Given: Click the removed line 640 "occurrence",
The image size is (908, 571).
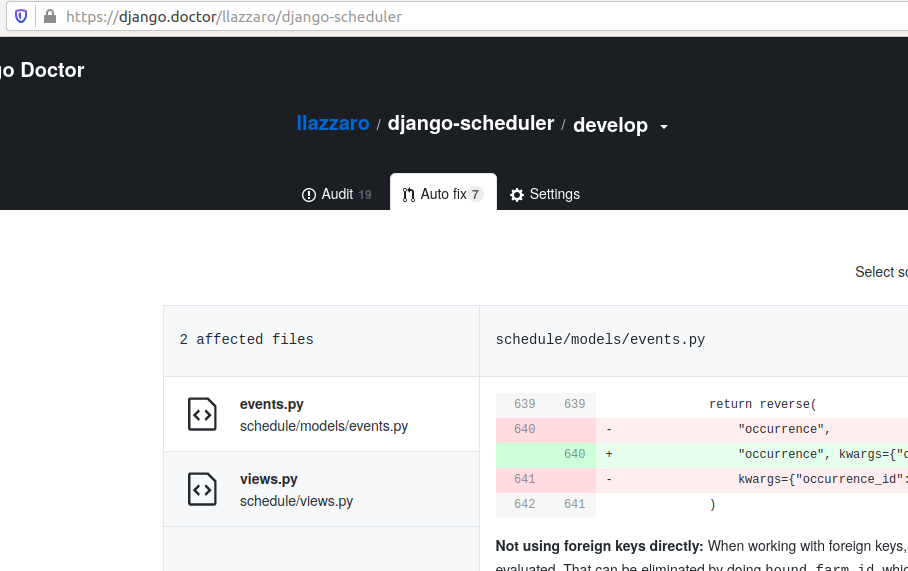Looking at the screenshot, I should [x=702, y=429].
